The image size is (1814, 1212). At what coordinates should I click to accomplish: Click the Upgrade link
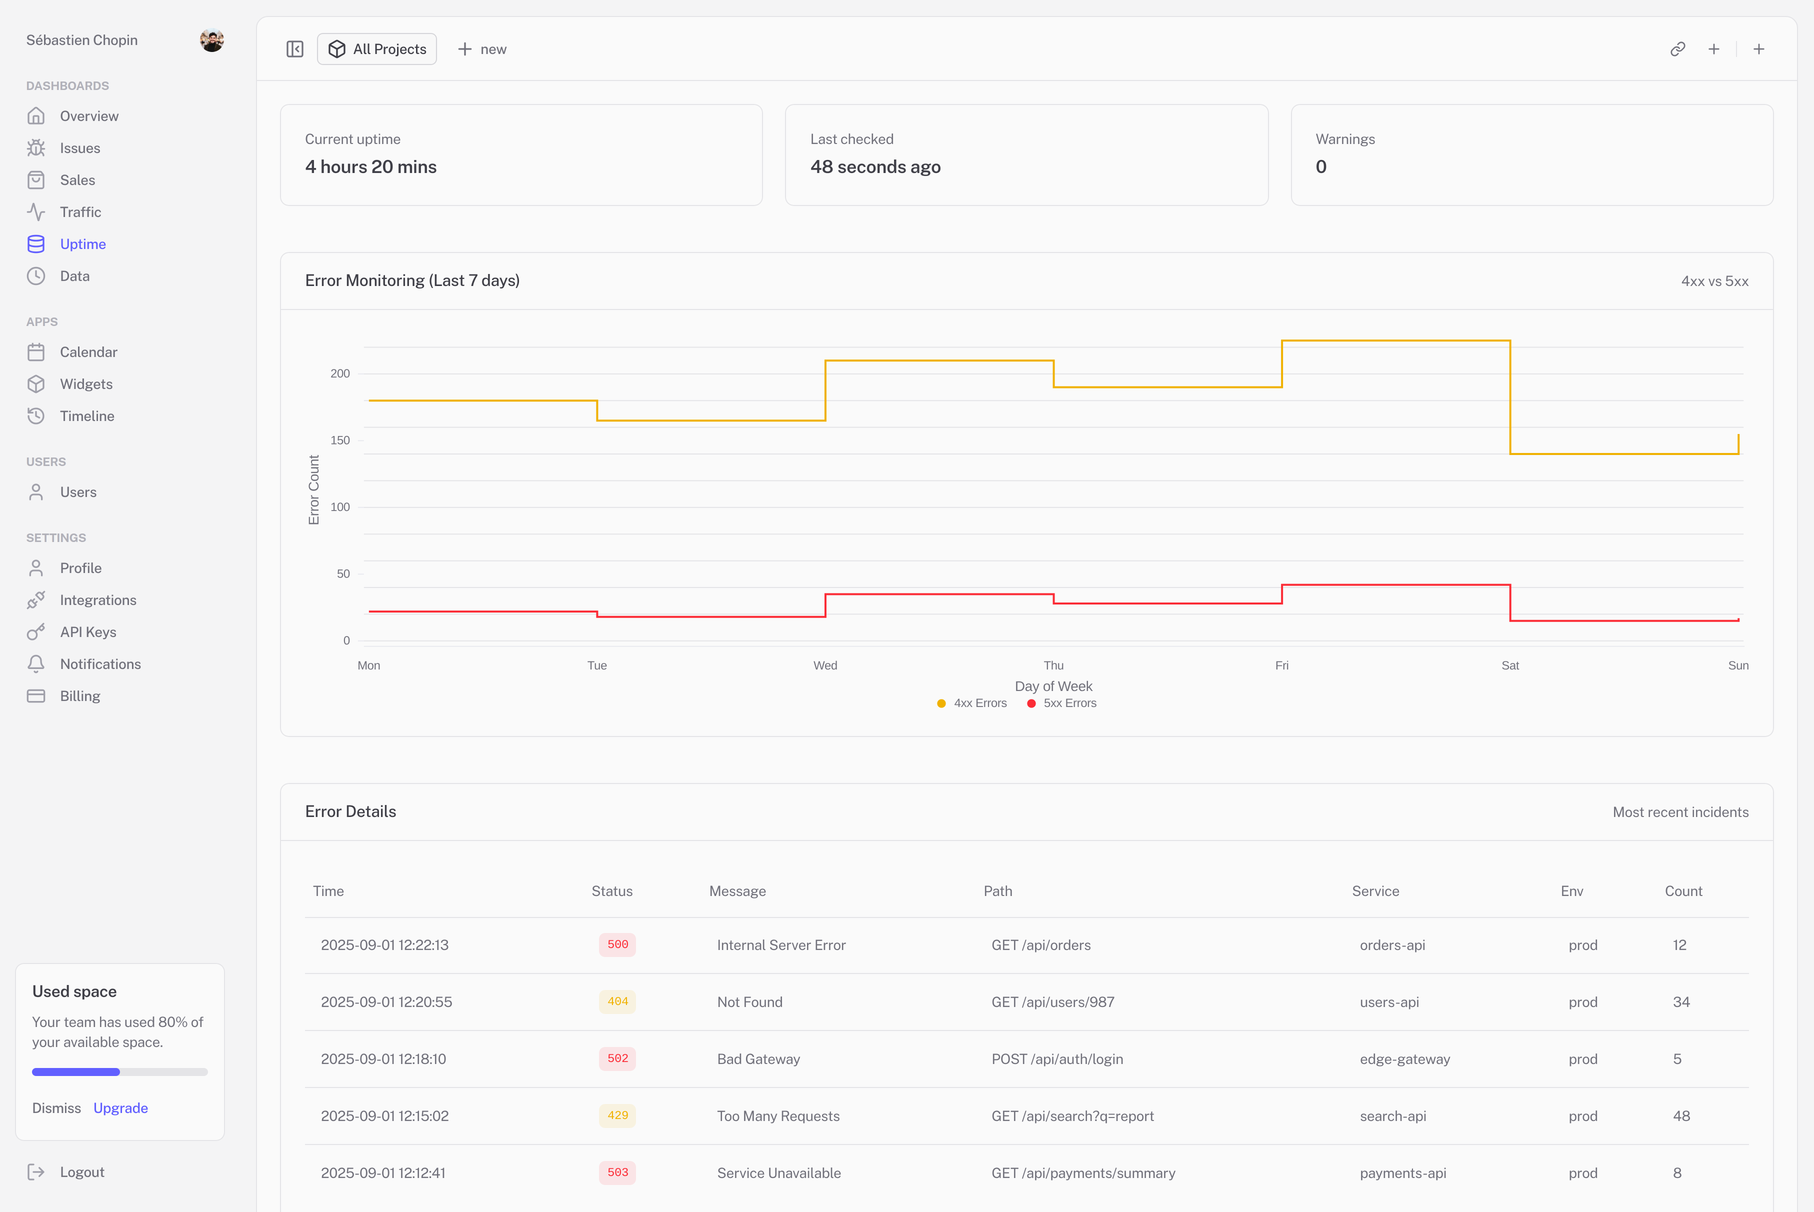pos(120,1108)
